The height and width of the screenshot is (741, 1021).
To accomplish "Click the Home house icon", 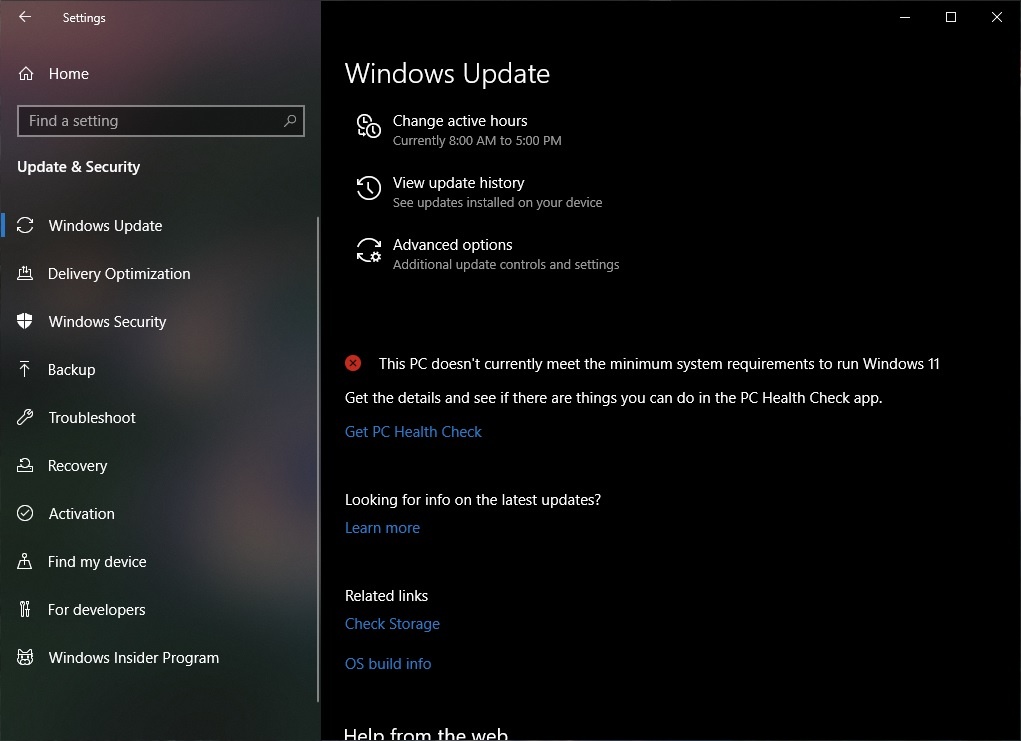I will tap(25, 74).
